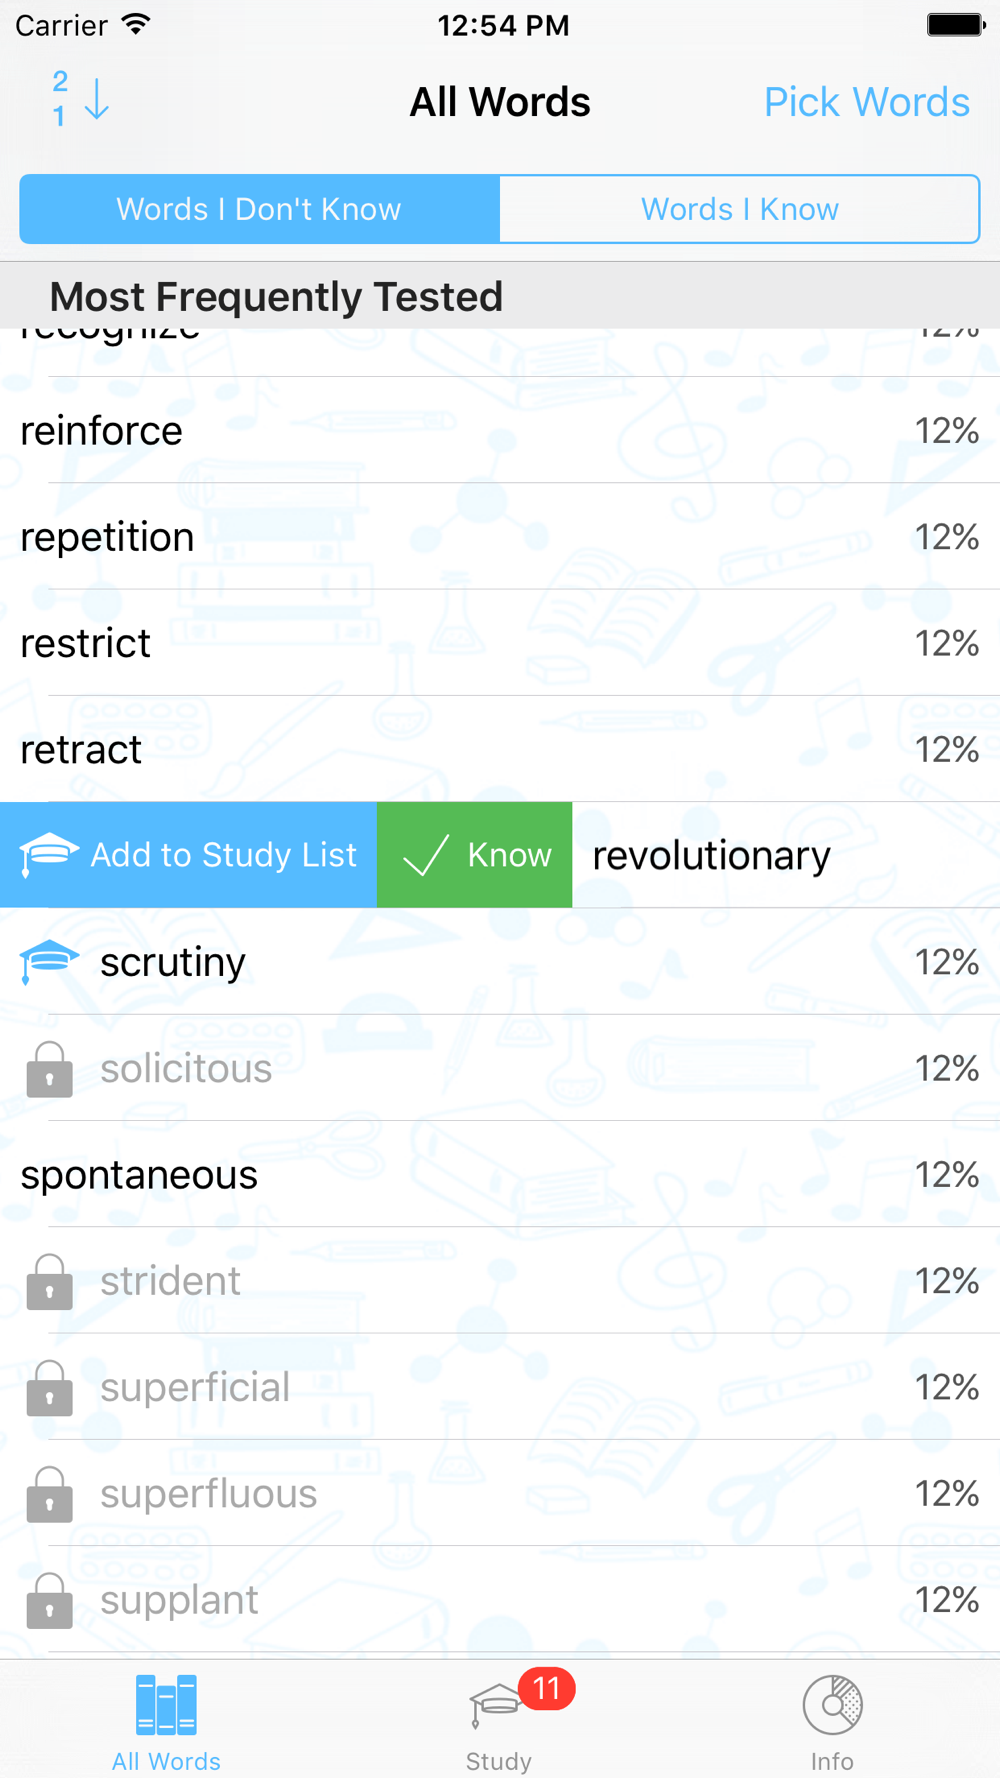Image resolution: width=1000 pixels, height=1778 pixels.
Task: Open the Study tab with badge 11
Action: [x=499, y=1720]
